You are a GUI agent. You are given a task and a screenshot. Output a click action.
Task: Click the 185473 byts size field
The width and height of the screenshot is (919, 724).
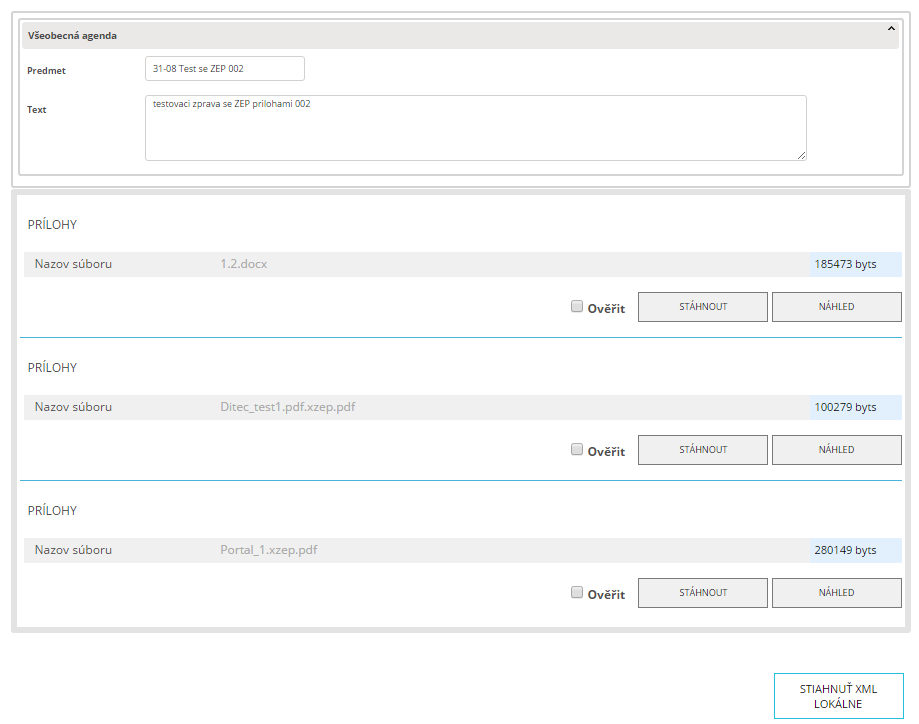coord(855,265)
